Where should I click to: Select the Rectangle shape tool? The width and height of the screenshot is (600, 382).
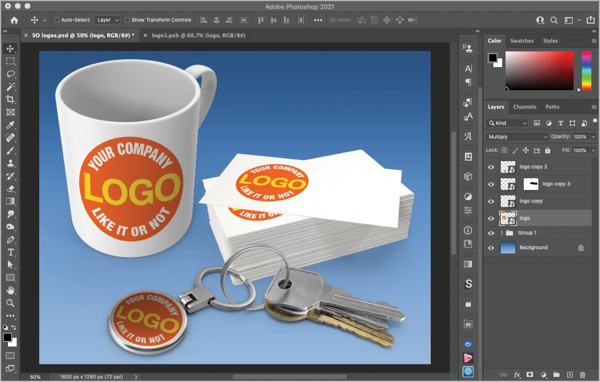coord(10,278)
